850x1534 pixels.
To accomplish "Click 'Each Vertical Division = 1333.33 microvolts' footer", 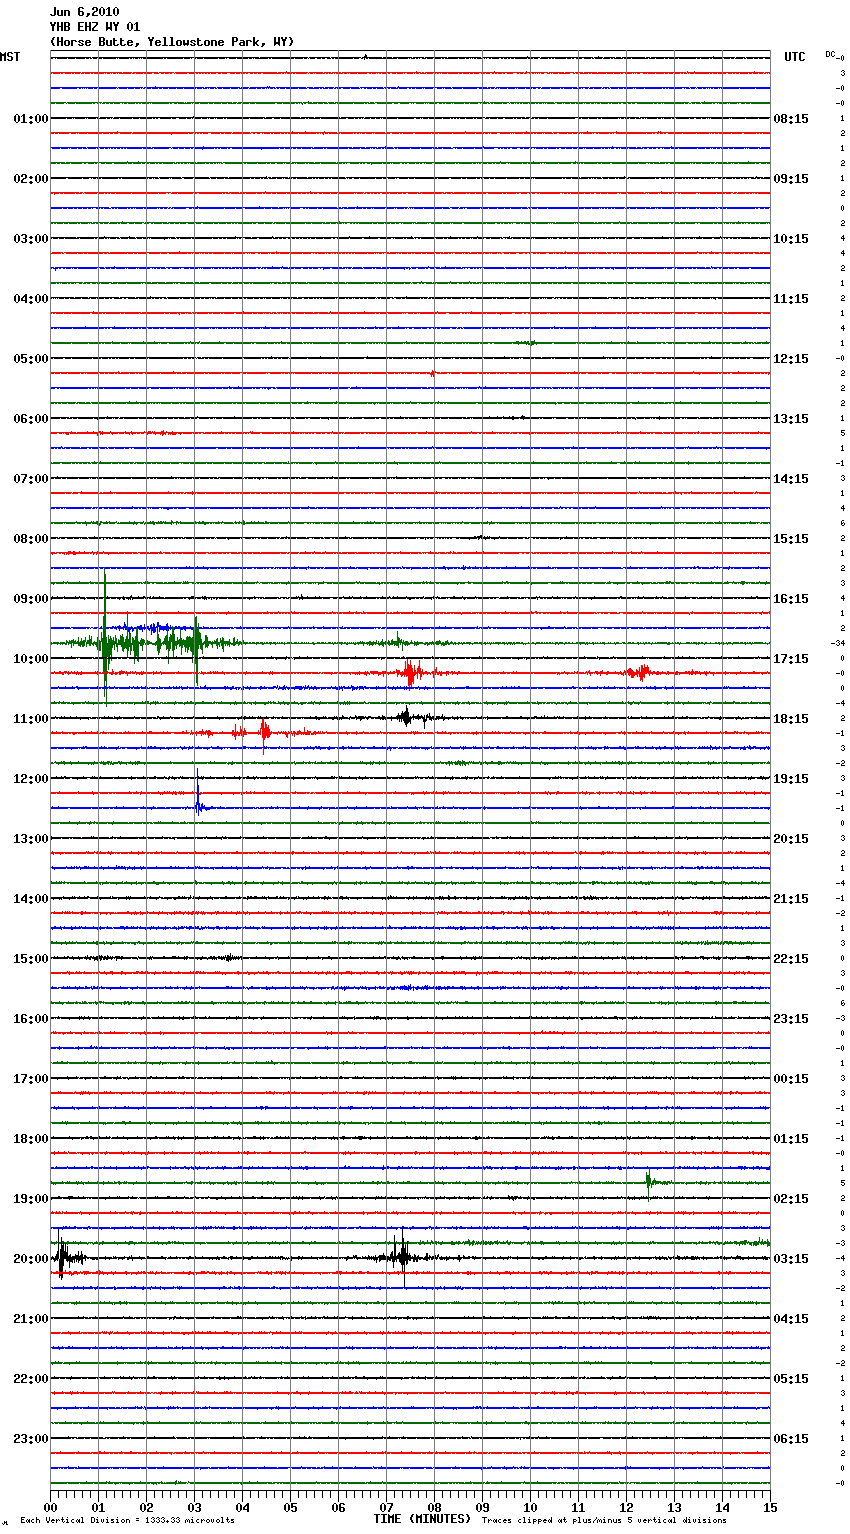I will 127,1521.
